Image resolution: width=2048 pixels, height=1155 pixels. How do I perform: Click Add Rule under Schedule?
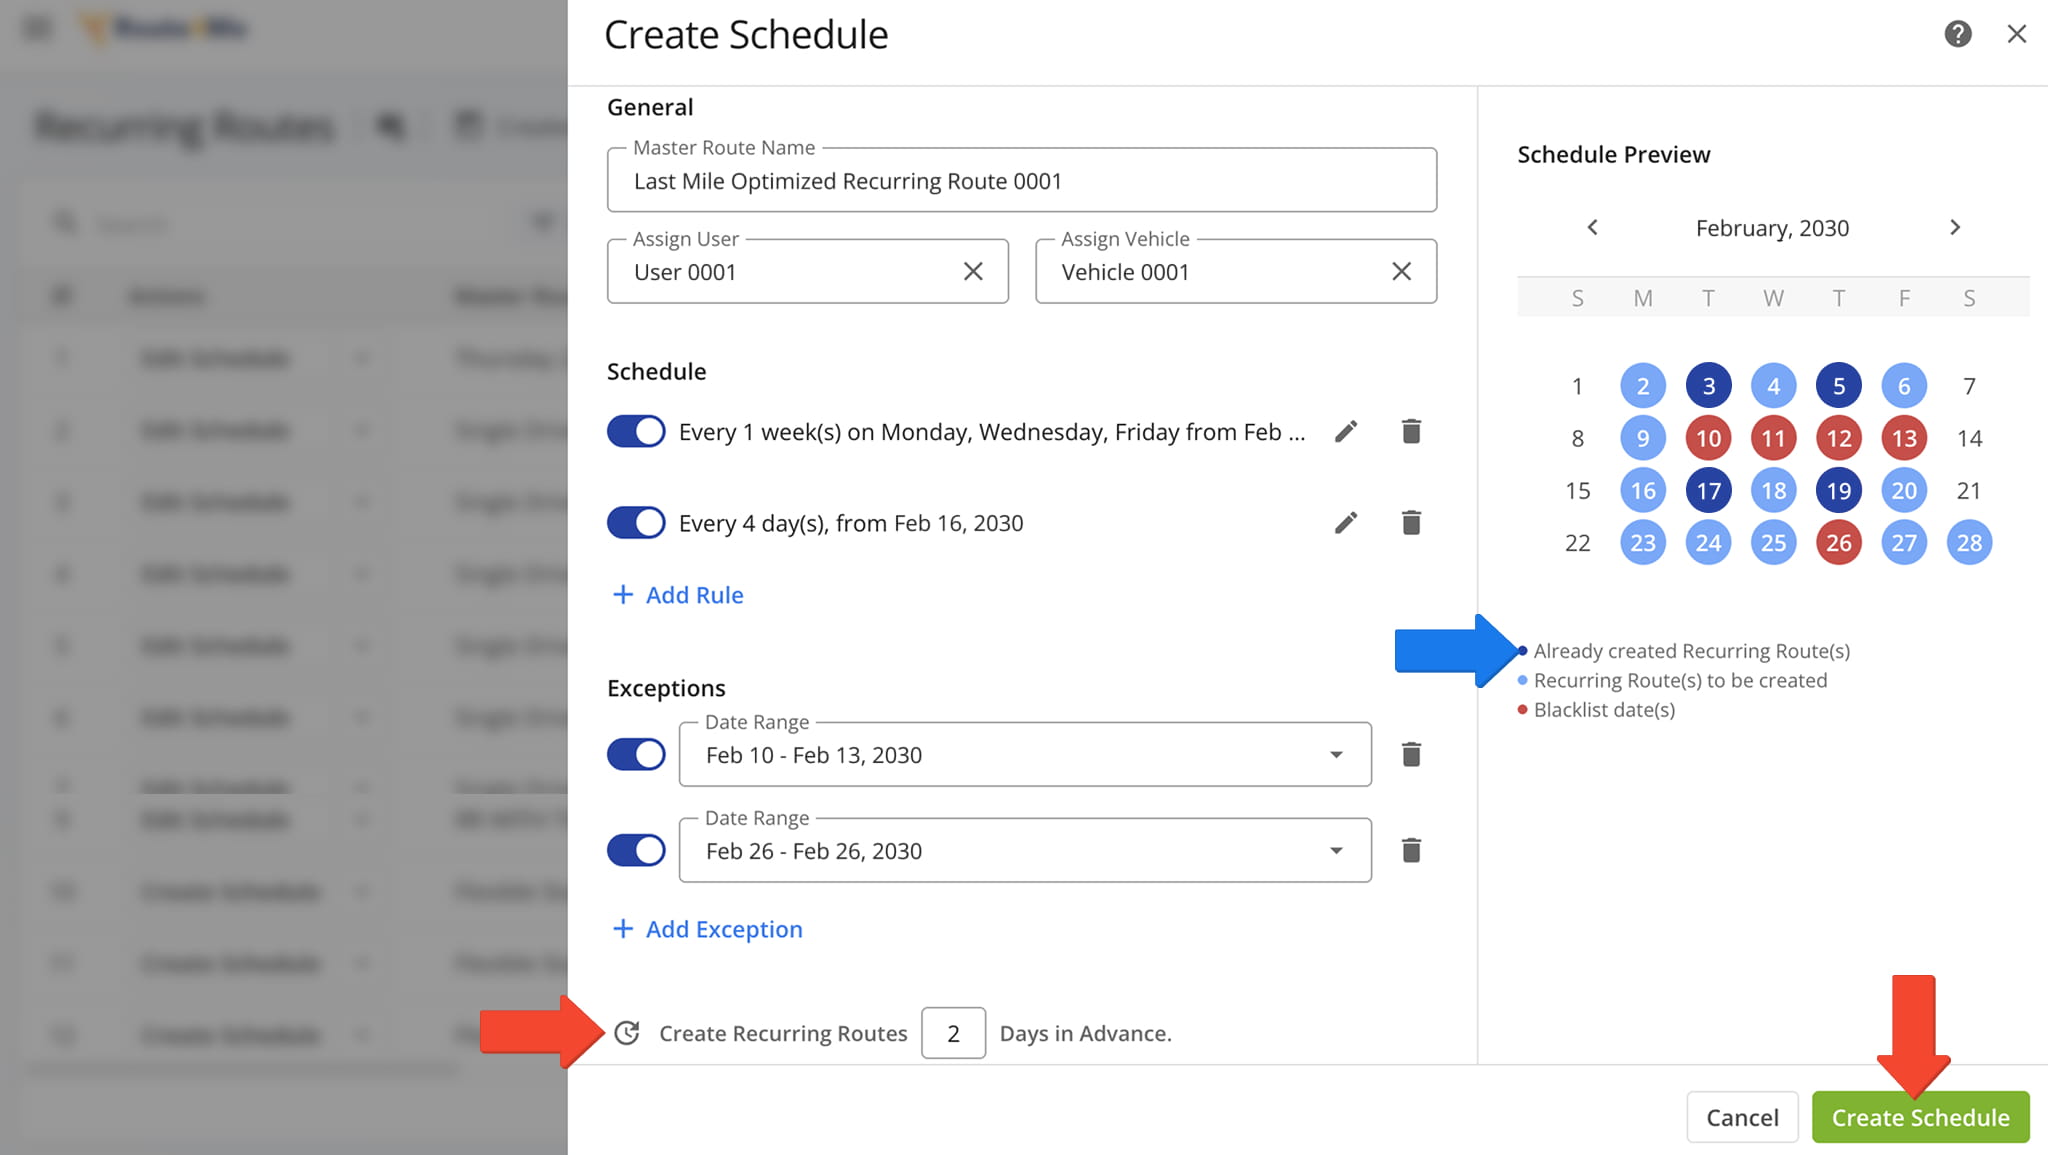pos(676,594)
